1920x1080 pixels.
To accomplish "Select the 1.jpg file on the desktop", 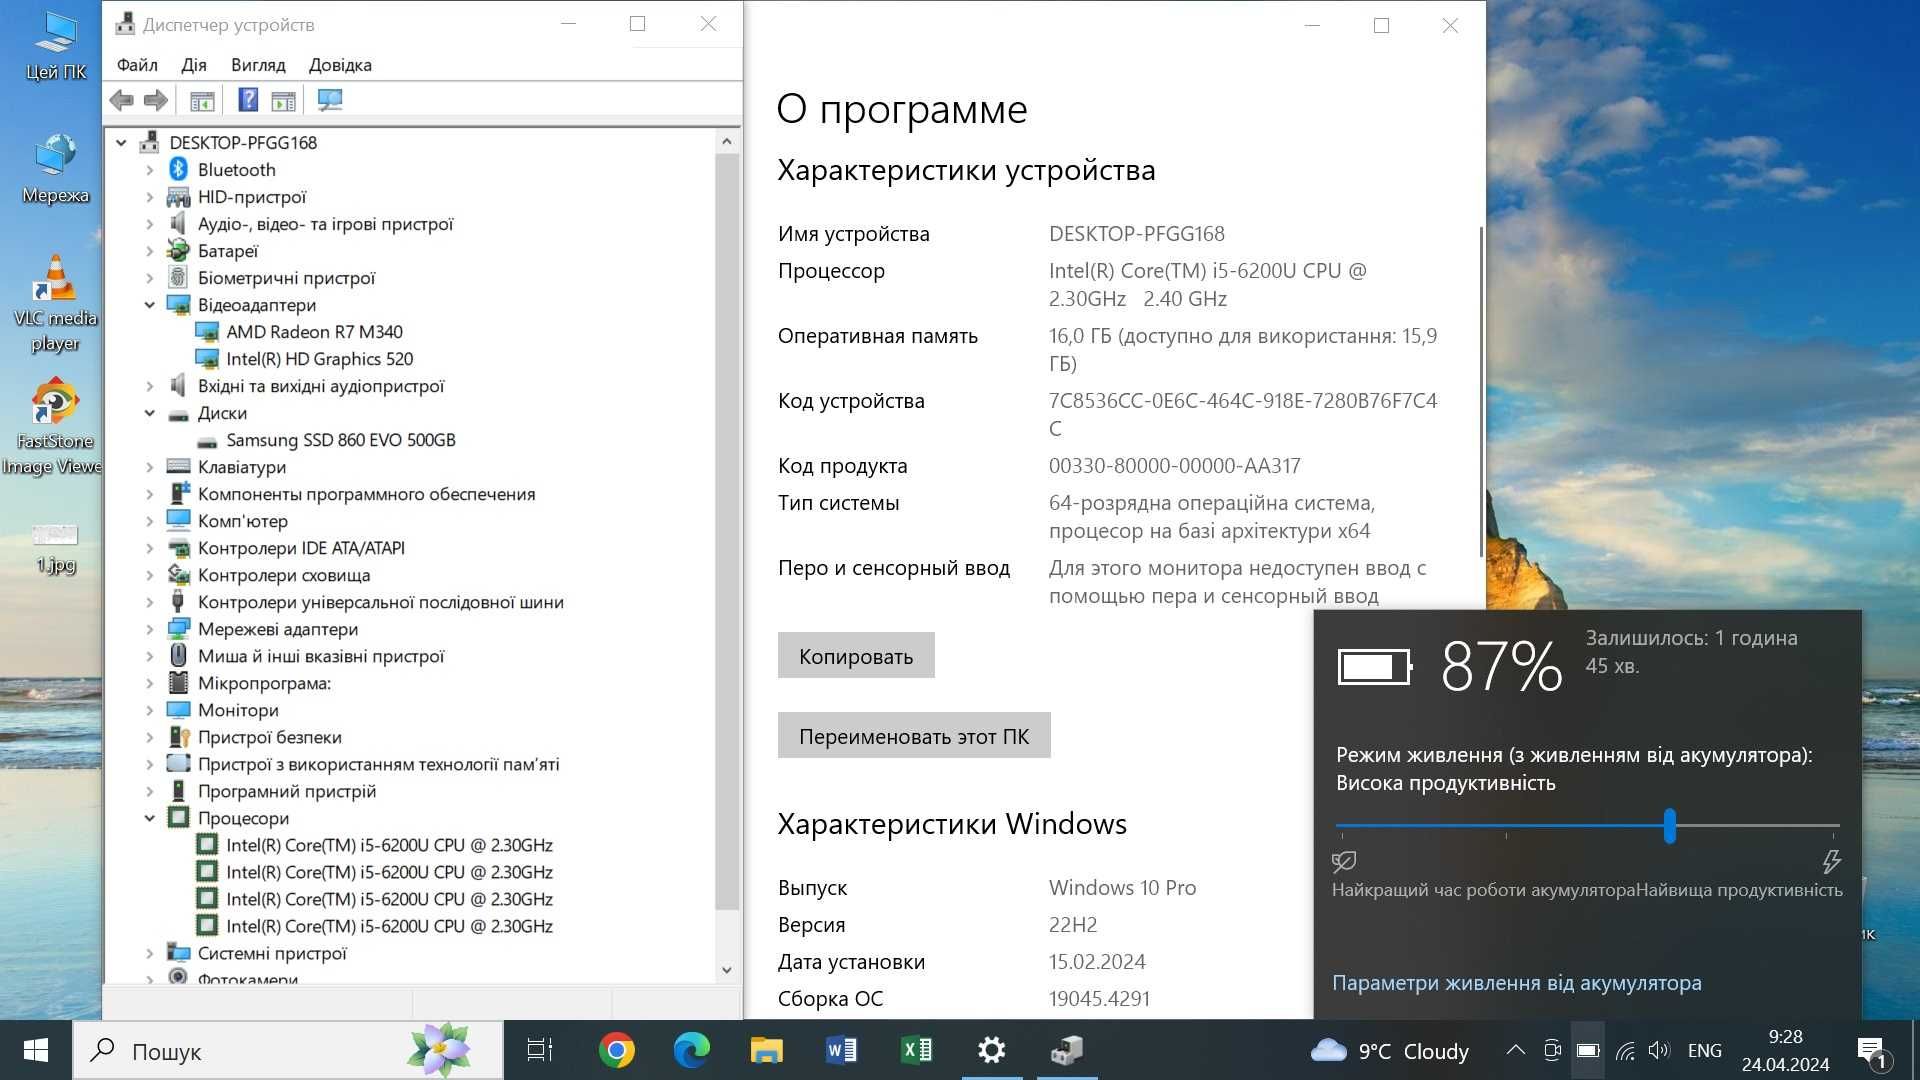I will (56, 549).
